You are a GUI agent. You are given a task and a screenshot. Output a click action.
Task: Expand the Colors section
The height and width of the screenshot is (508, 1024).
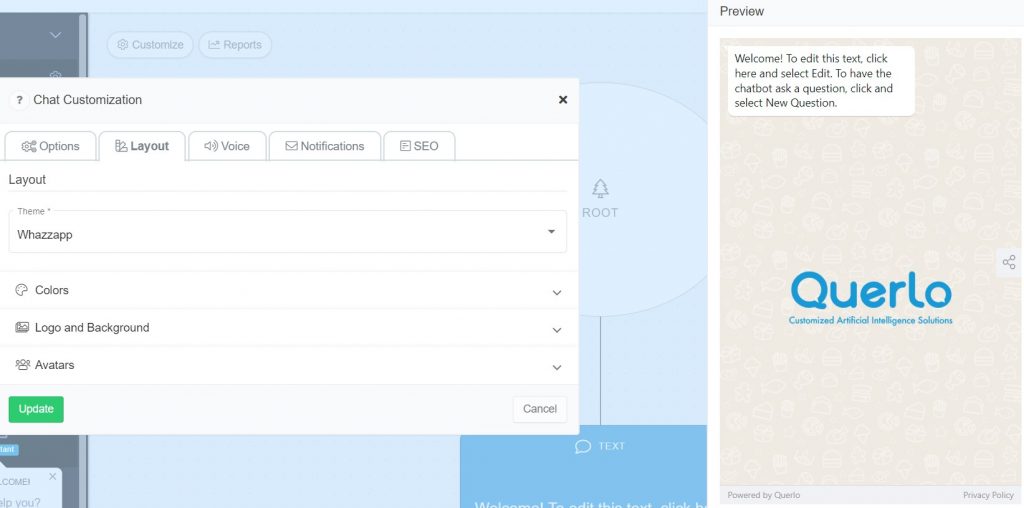tap(289, 291)
